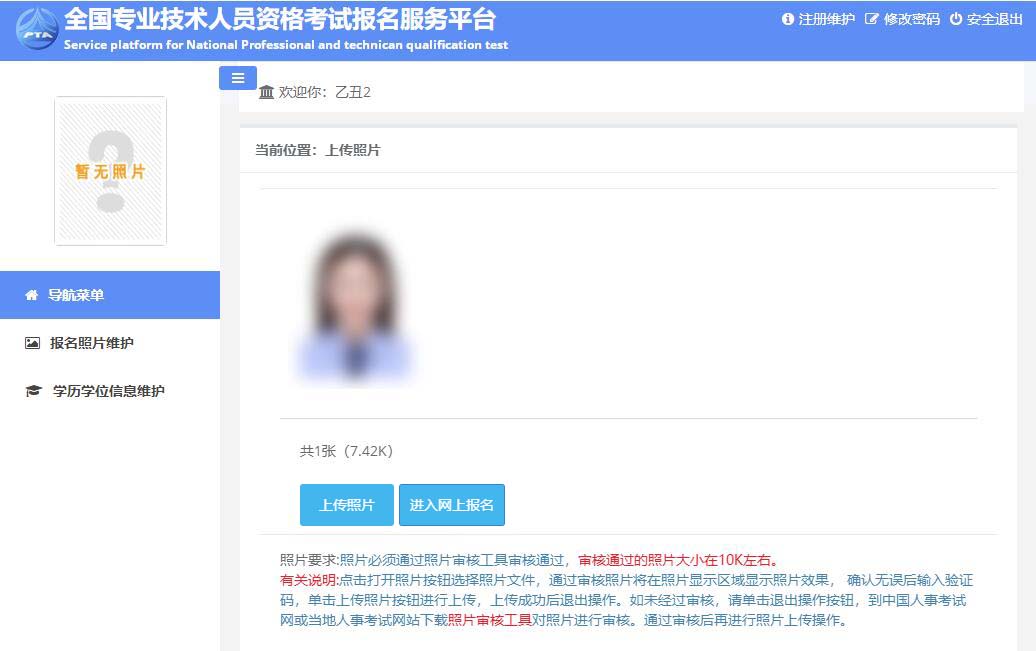Click the uploaded portrait photo preview

tap(355, 308)
